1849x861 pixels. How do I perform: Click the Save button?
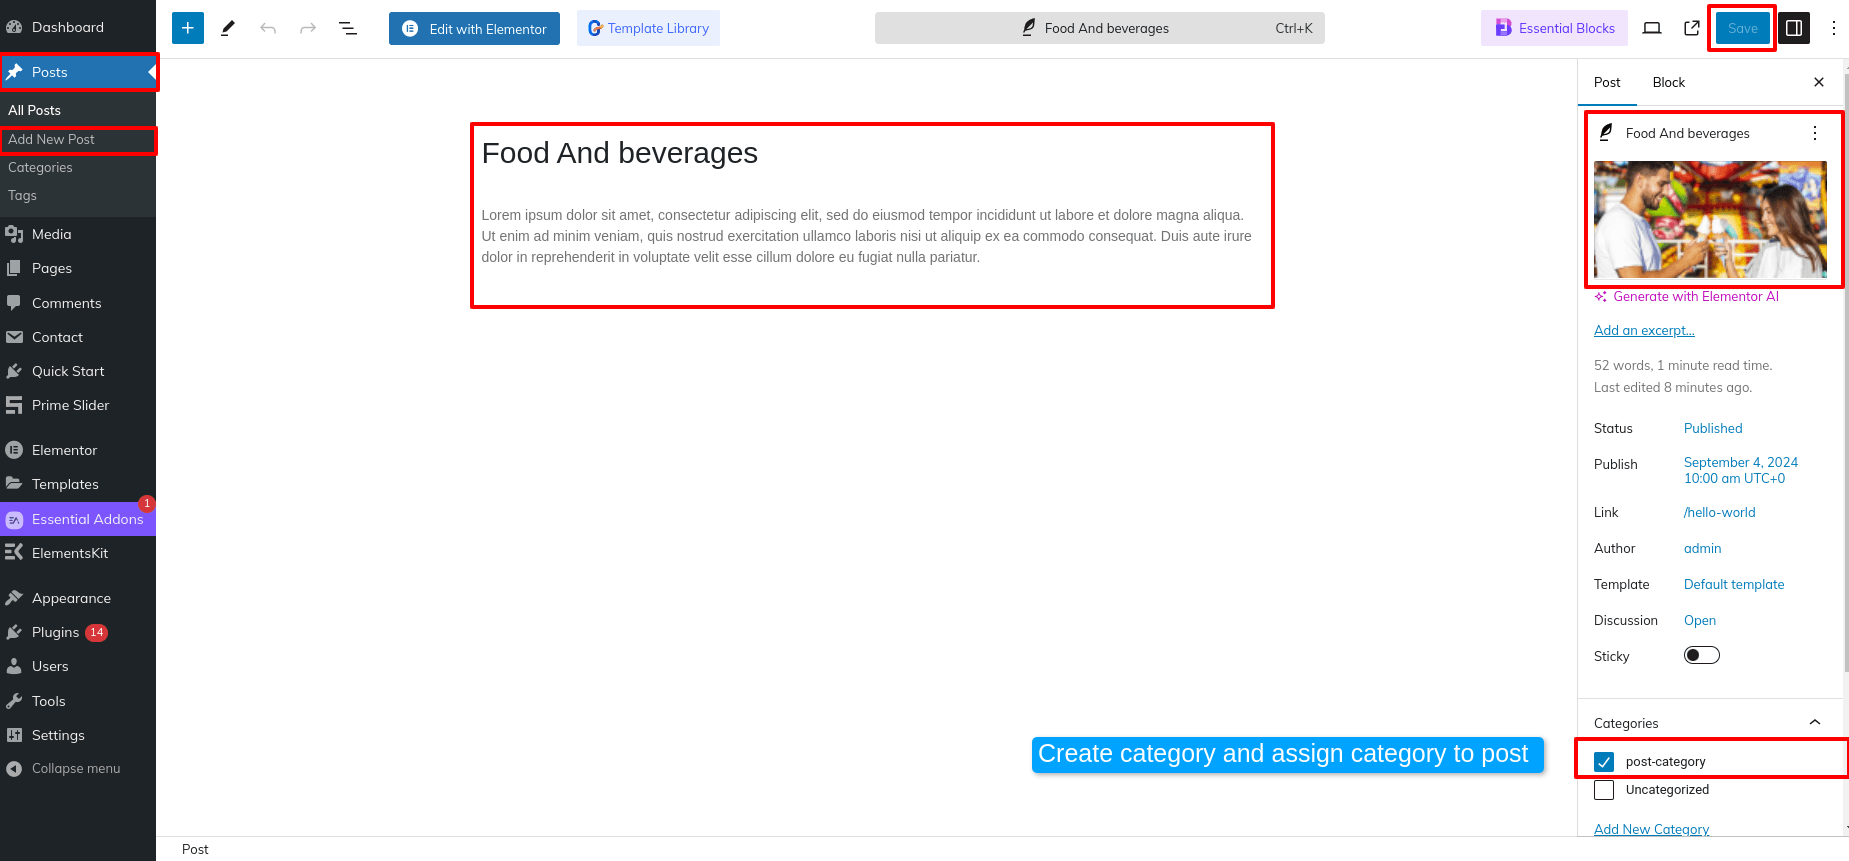(1742, 28)
